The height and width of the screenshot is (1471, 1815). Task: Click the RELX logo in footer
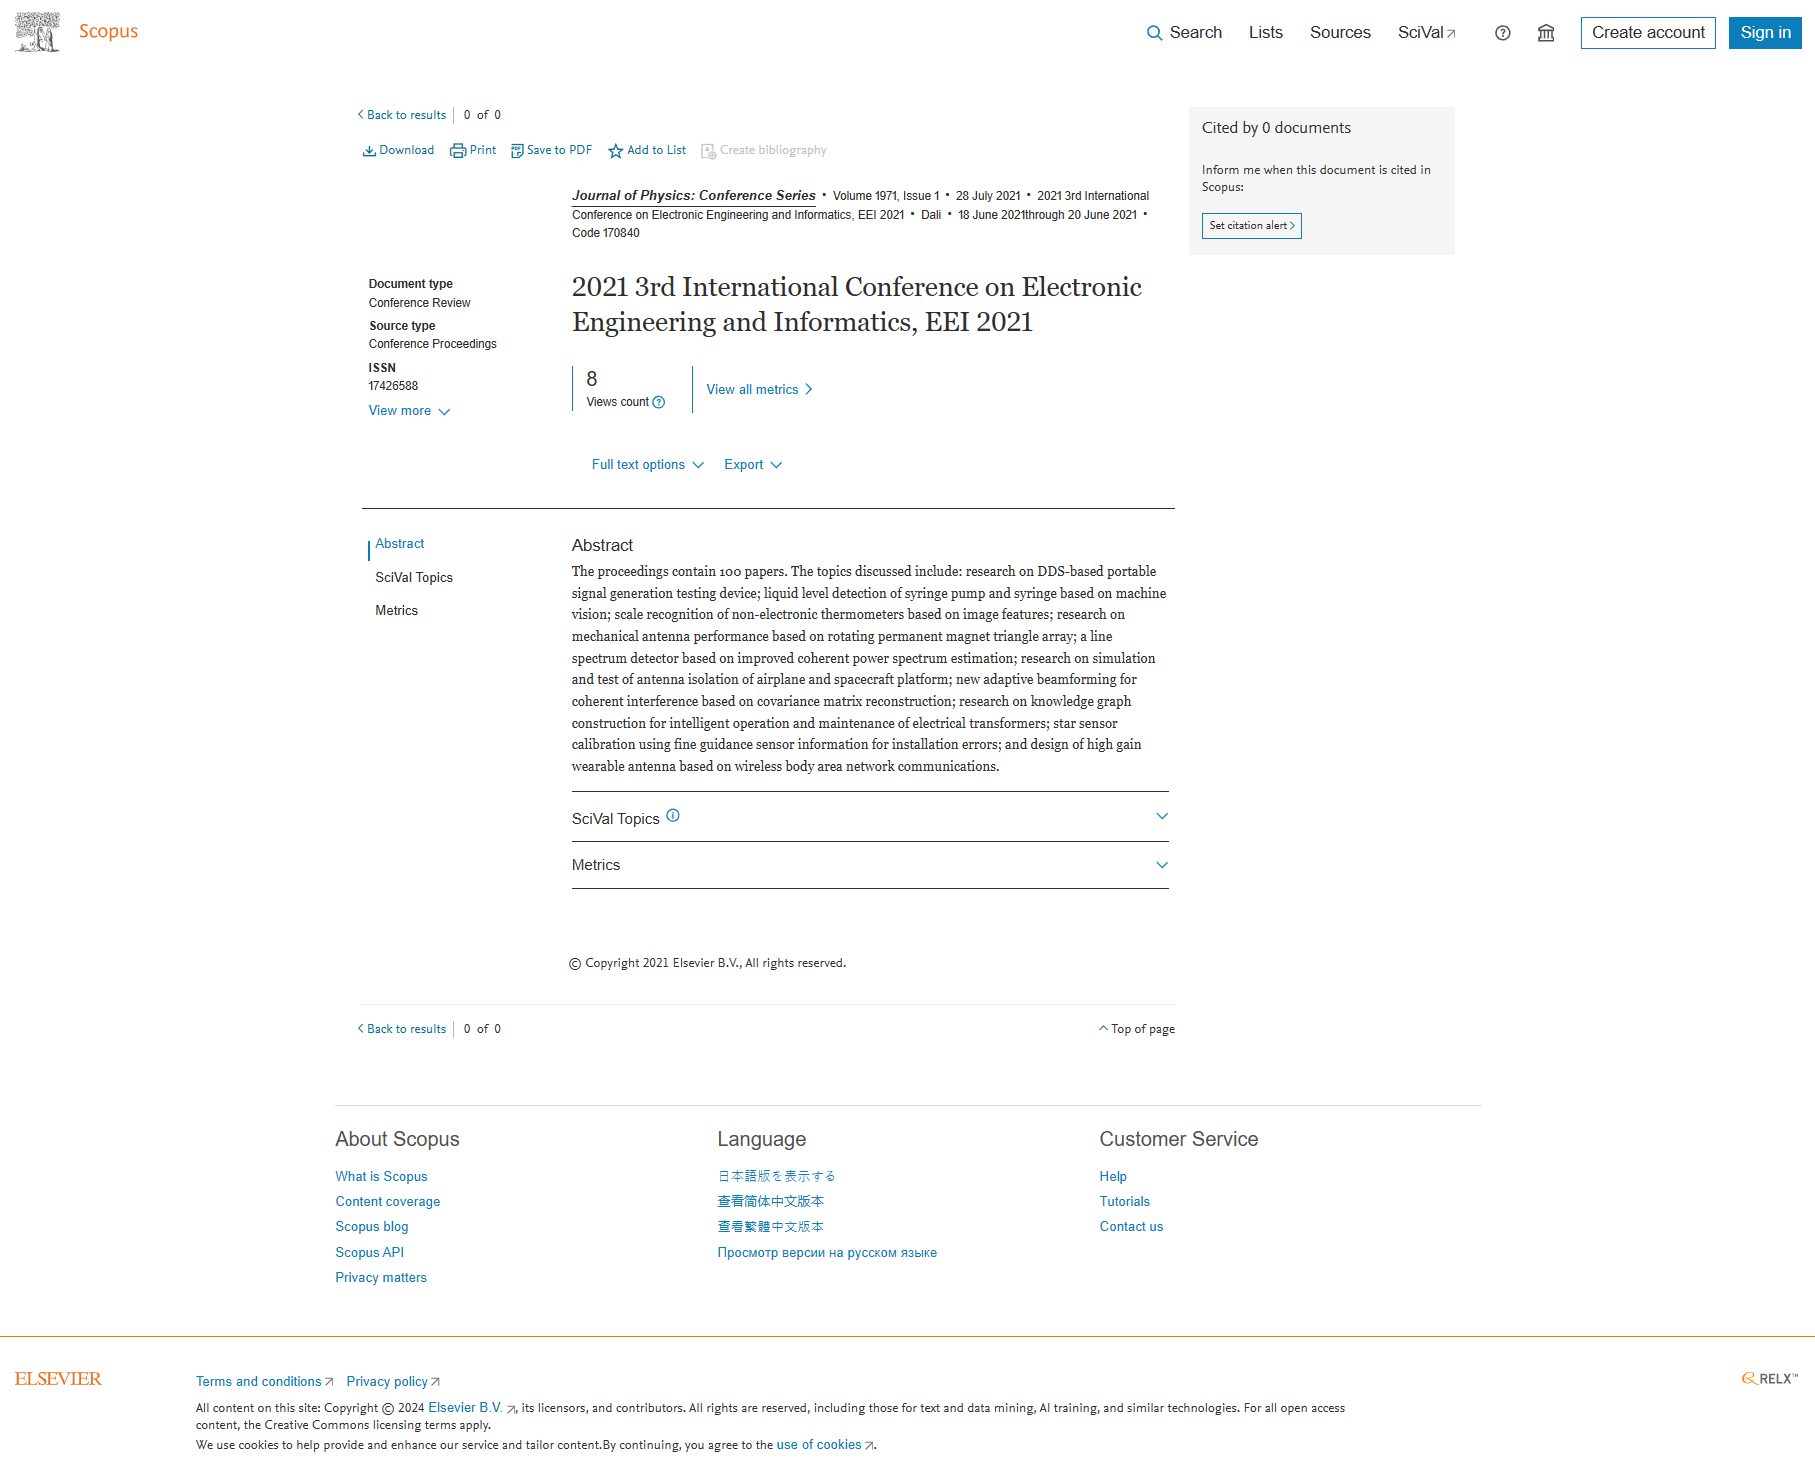[x=1770, y=1379]
